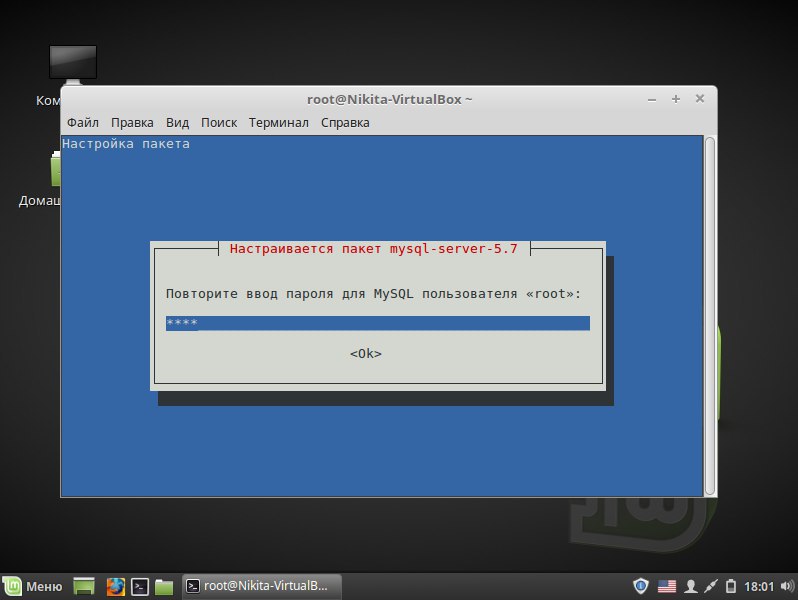Click the terminal vertical scrollbar
The height and width of the screenshot is (600, 798).
(710, 316)
